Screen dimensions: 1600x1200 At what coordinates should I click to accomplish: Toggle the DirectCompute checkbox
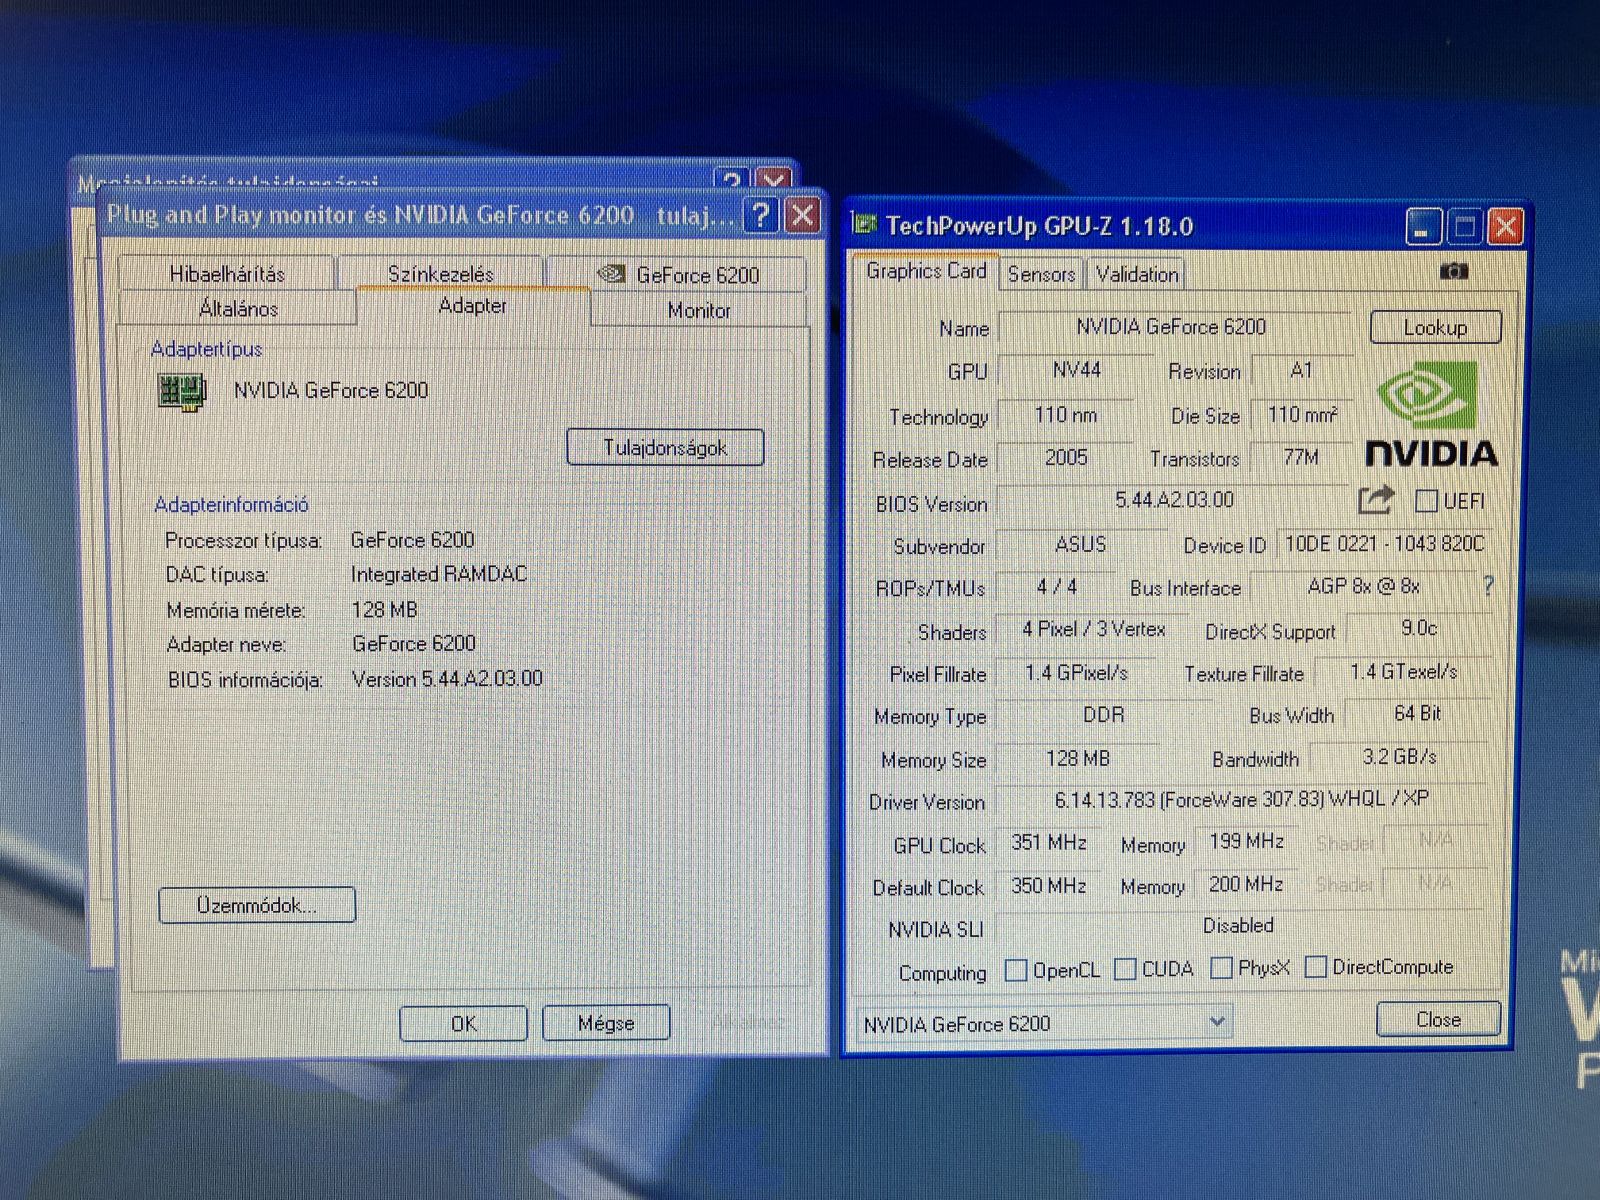(1316, 967)
